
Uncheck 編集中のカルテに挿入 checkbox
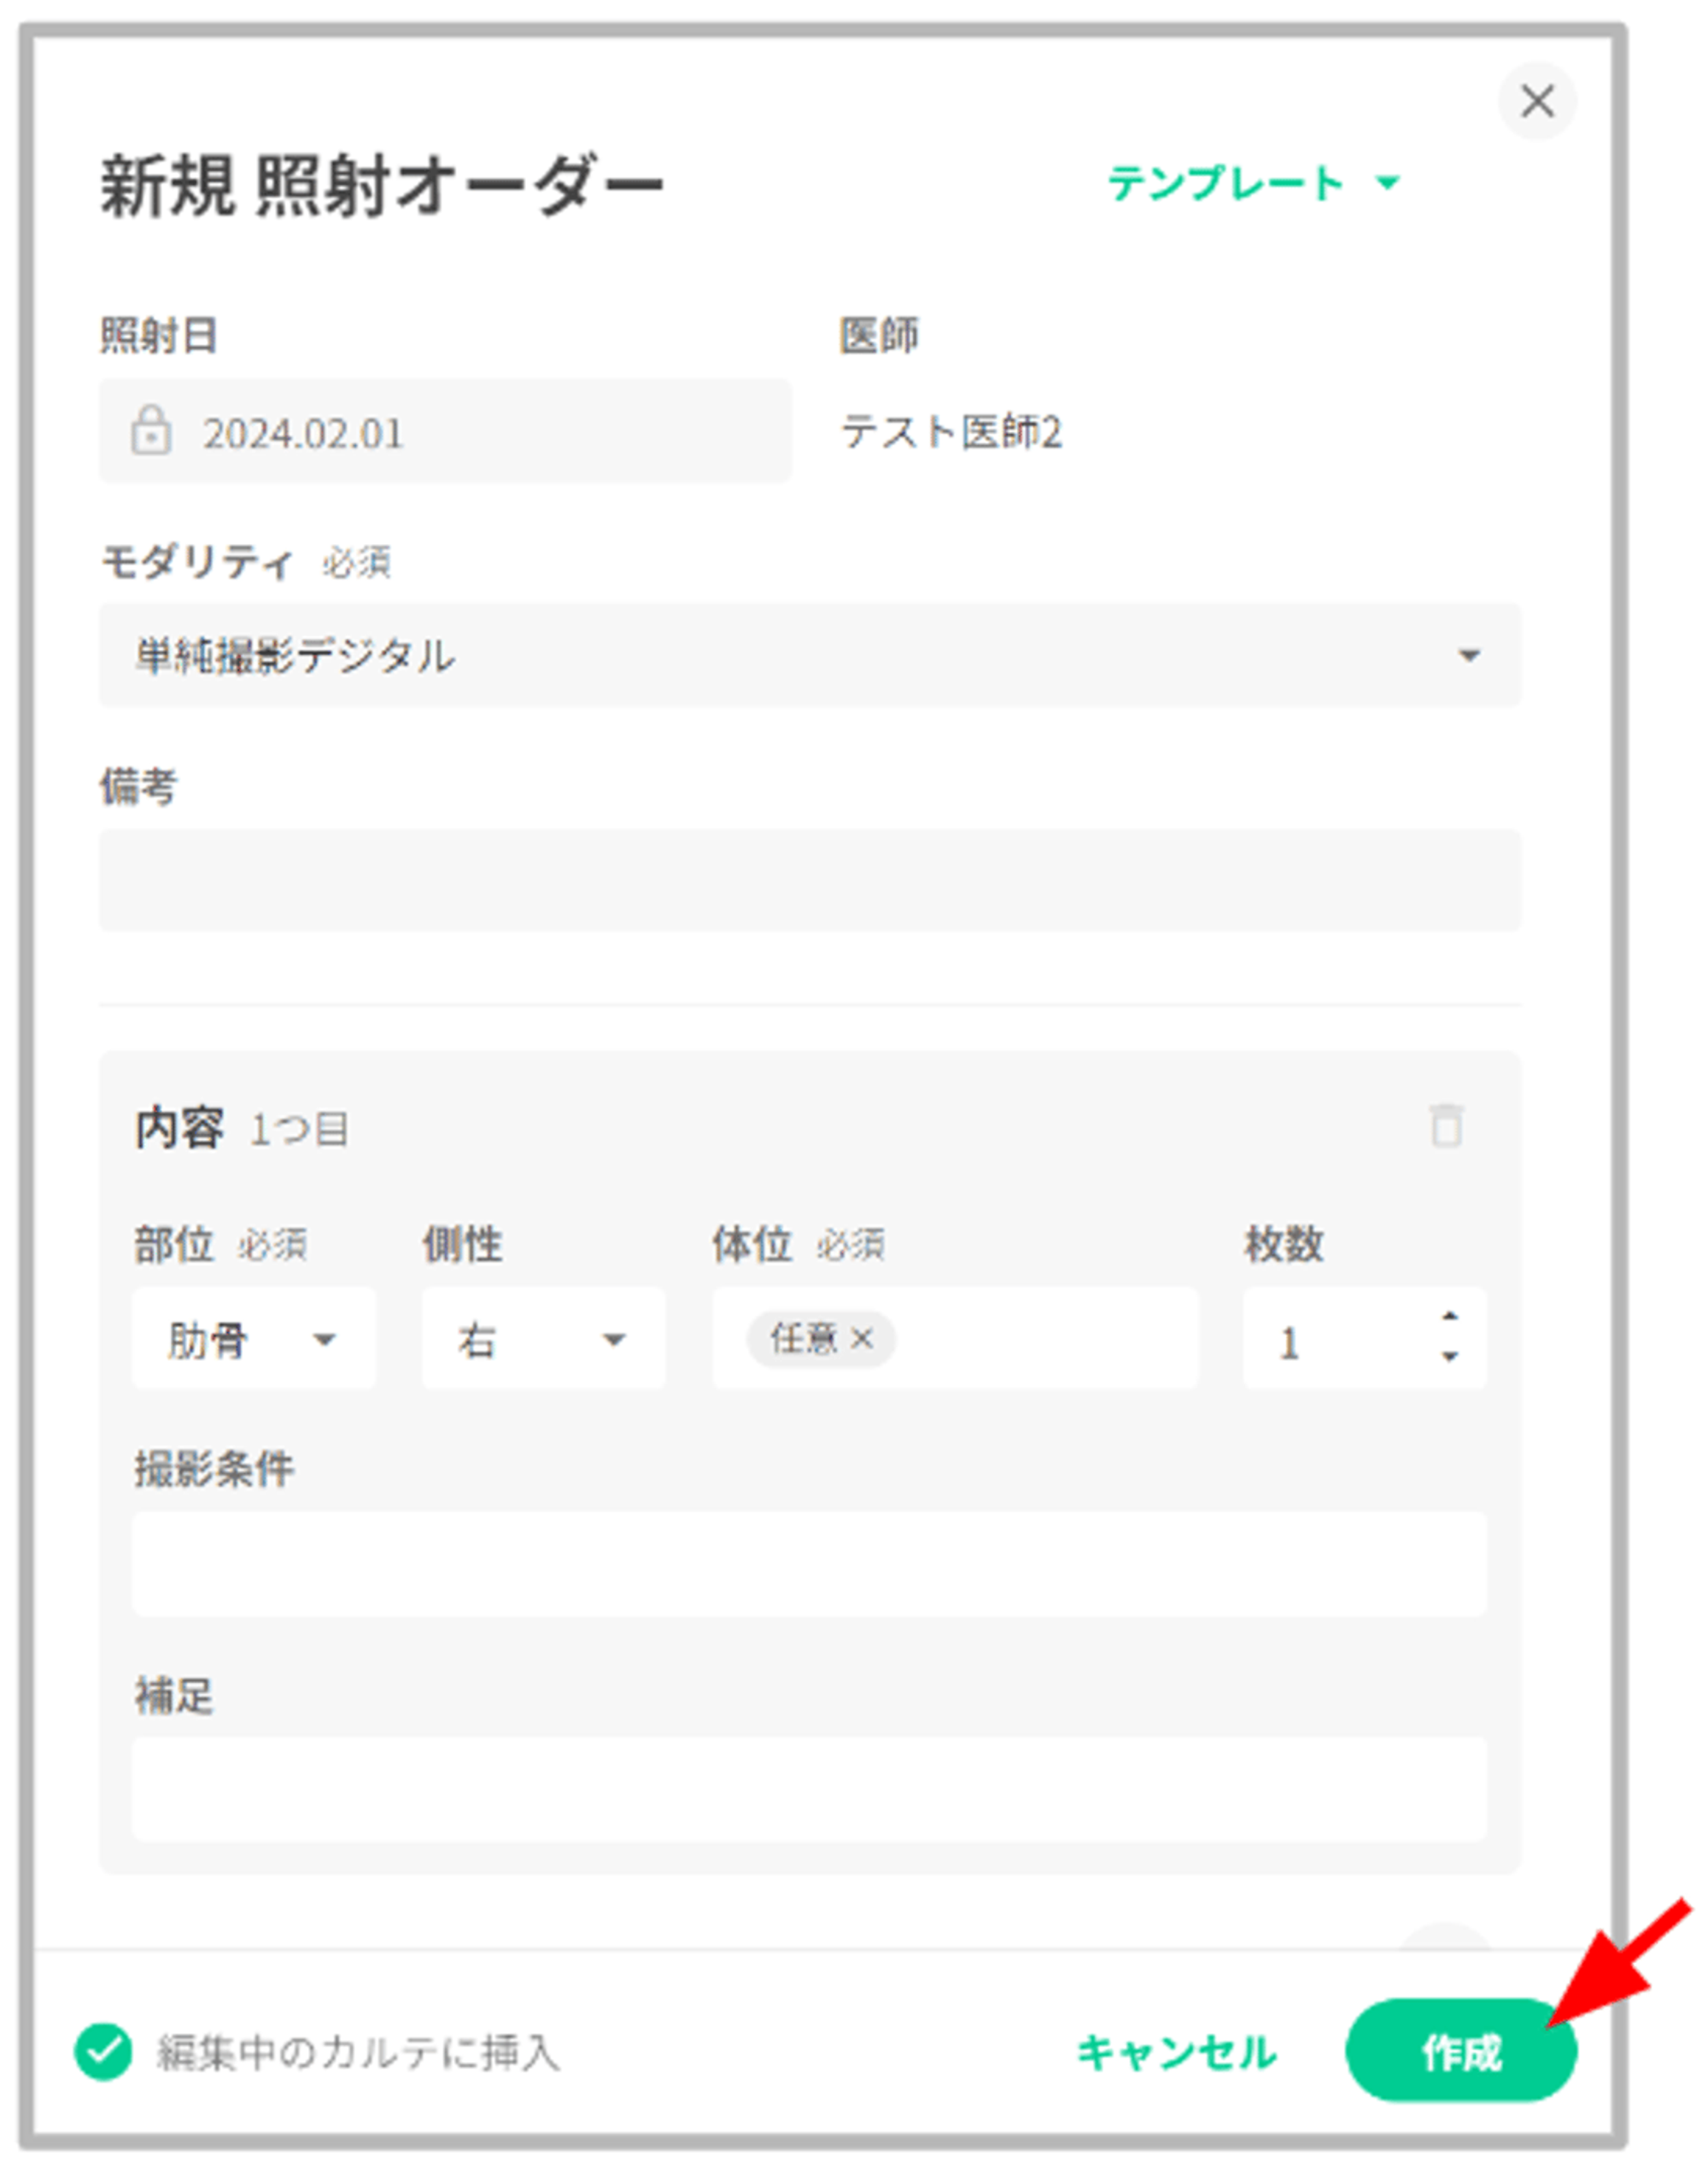point(104,2052)
